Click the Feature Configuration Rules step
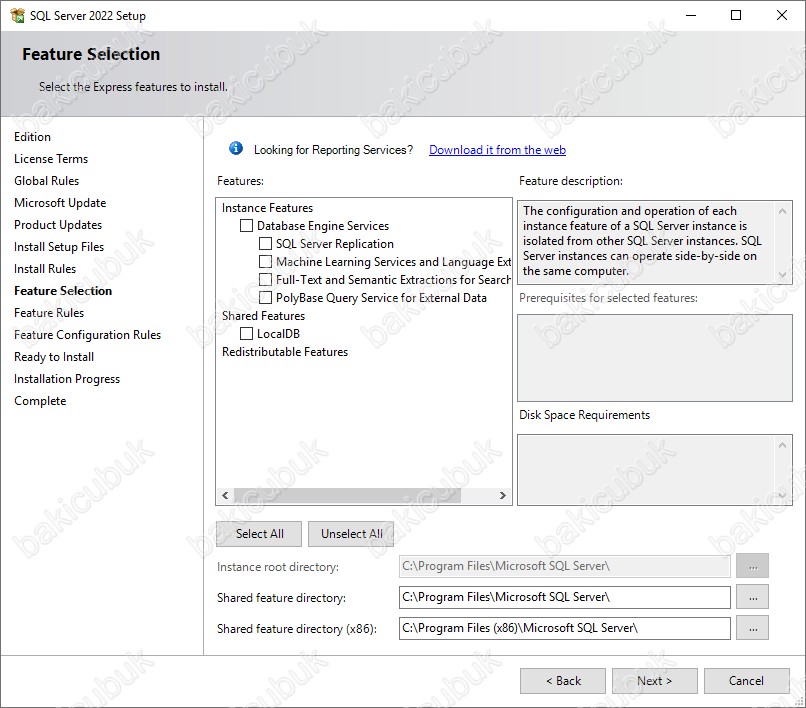Screen dimensions: 806x708 click(87, 335)
